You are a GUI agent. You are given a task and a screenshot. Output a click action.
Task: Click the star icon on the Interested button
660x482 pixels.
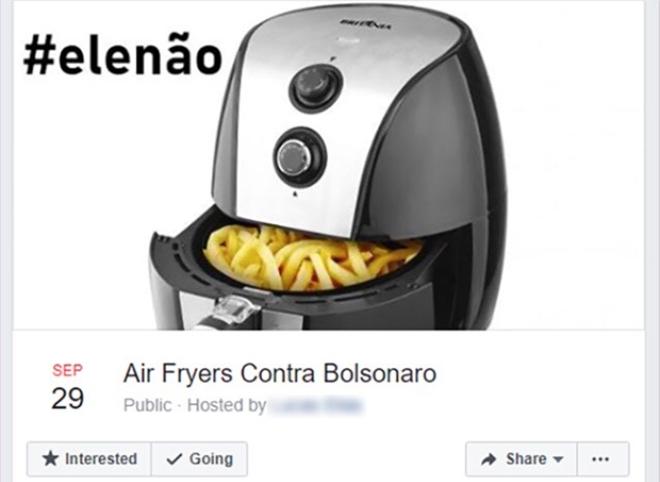(51, 458)
